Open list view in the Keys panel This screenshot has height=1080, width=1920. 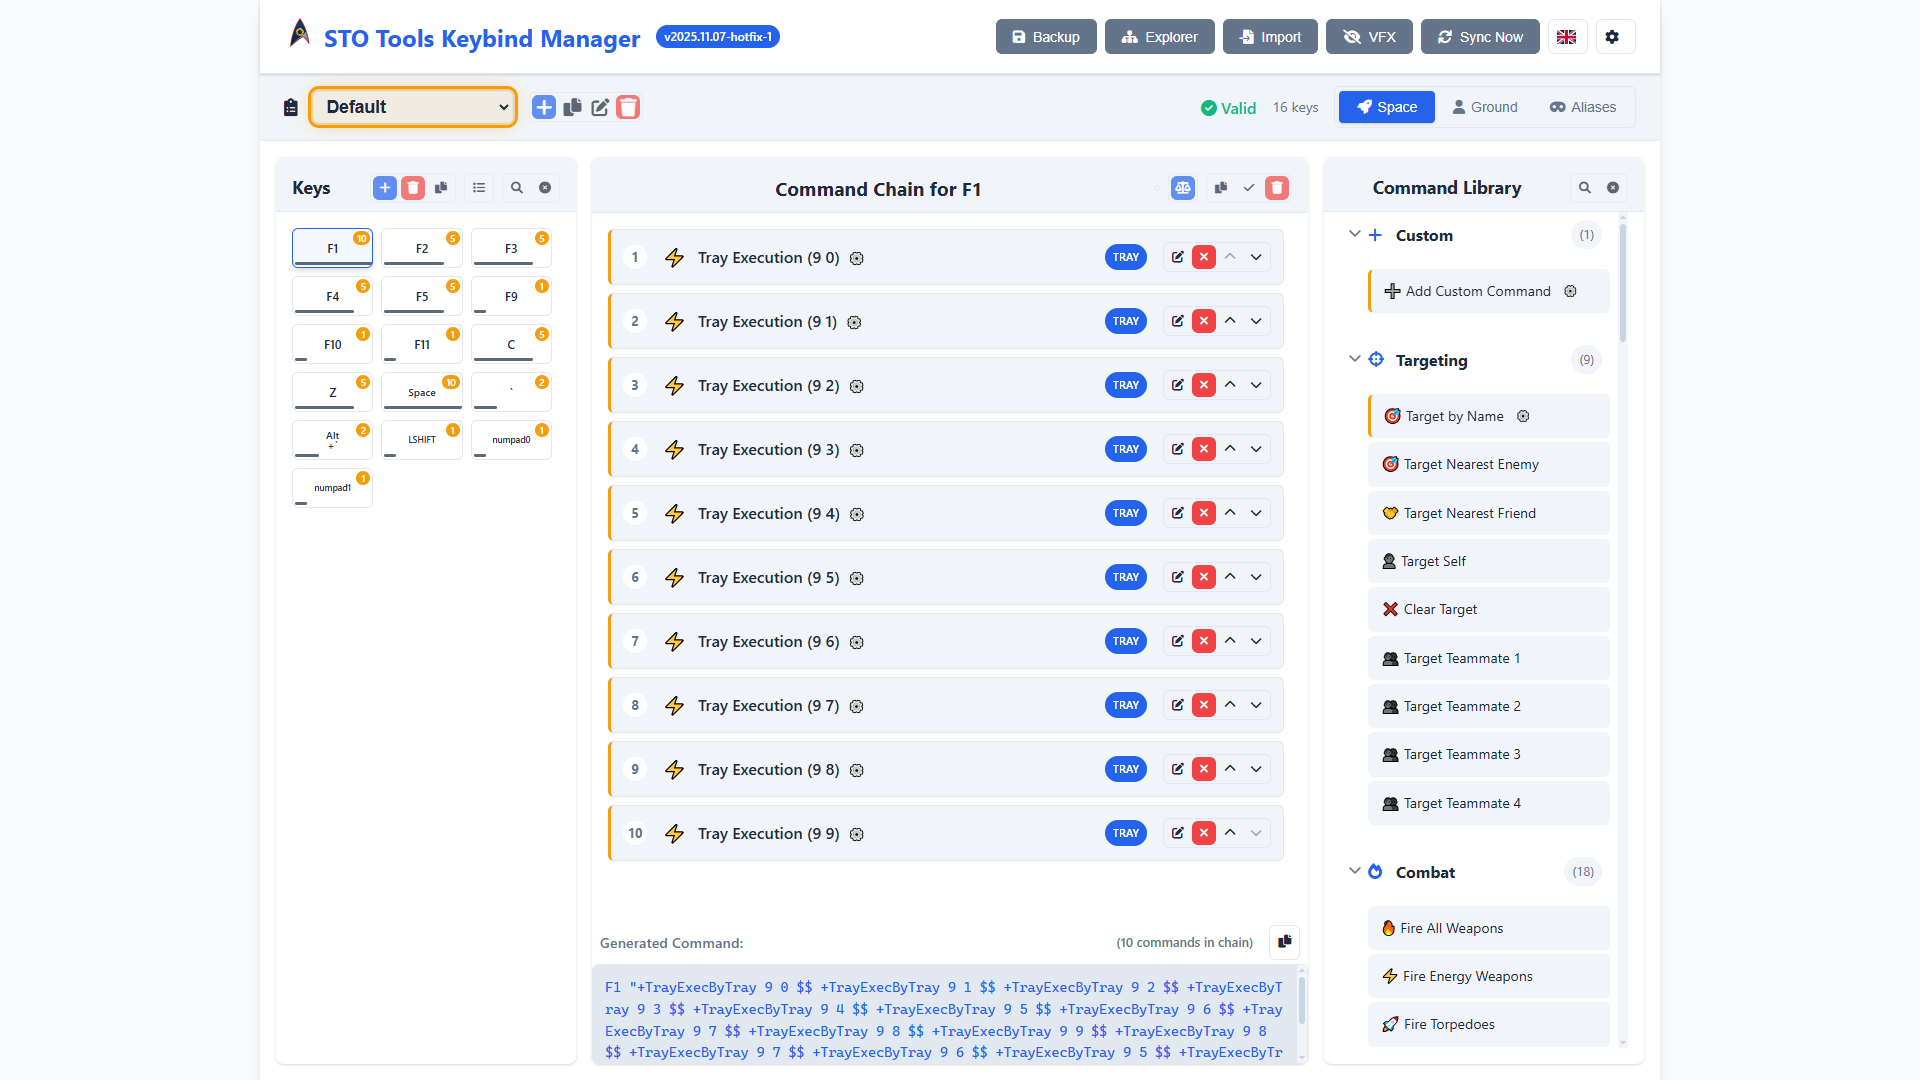coord(478,187)
